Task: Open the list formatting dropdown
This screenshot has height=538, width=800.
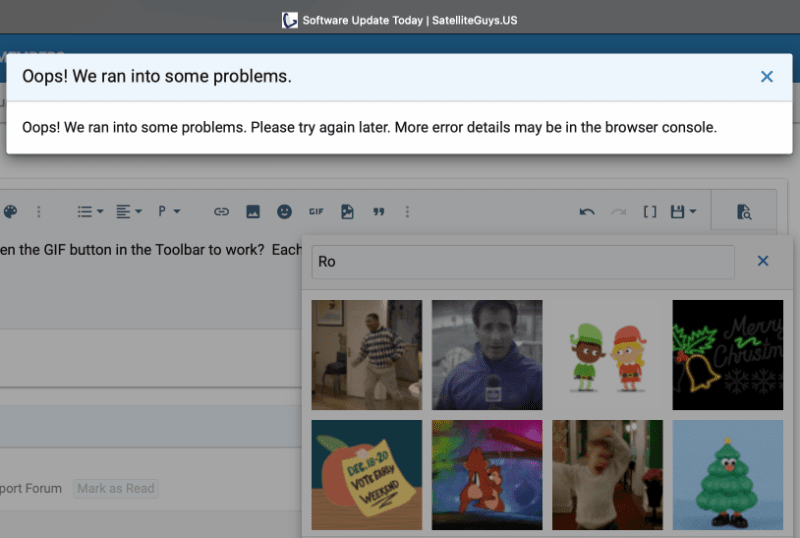Action: click(x=90, y=212)
